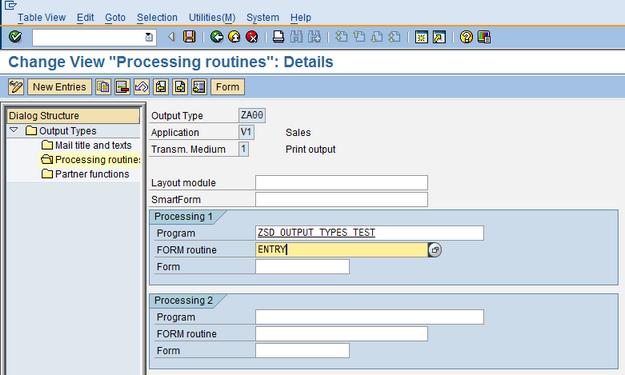
Task: Select Mail title and texts node
Action: [x=87, y=145]
